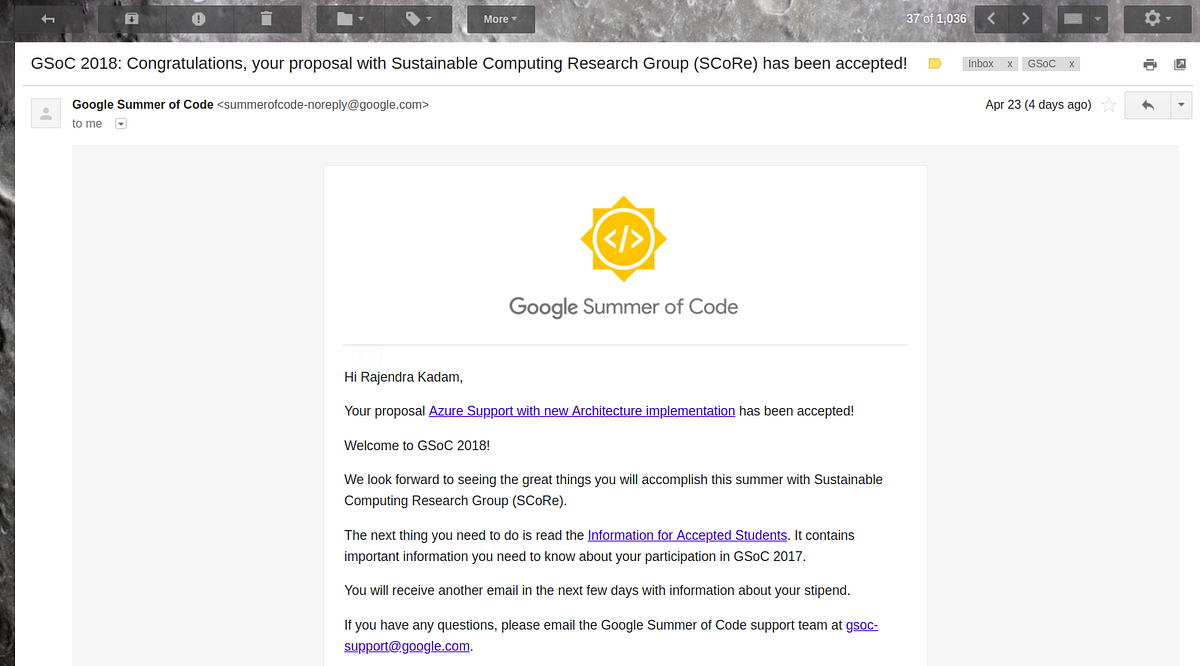
Task: Click the back-to-inbox arrow
Action: [47, 18]
